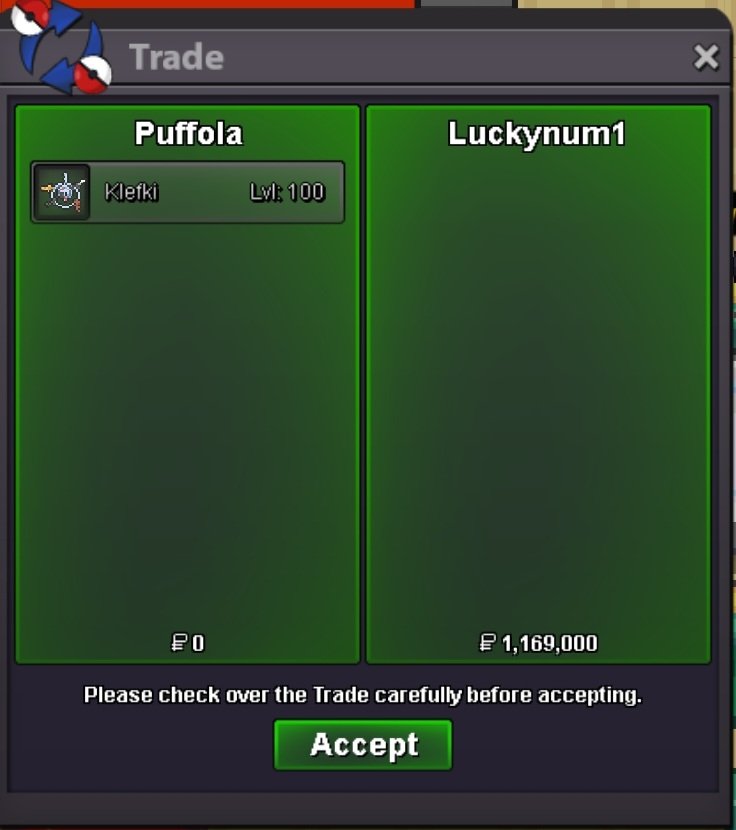Click the gray segment beside red bar
This screenshot has height=830, width=736.
tap(466, 3)
